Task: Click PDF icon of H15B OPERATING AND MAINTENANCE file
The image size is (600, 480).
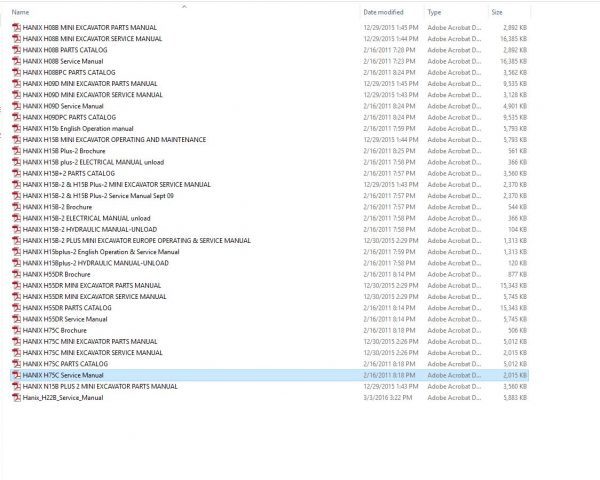Action: [x=16, y=140]
